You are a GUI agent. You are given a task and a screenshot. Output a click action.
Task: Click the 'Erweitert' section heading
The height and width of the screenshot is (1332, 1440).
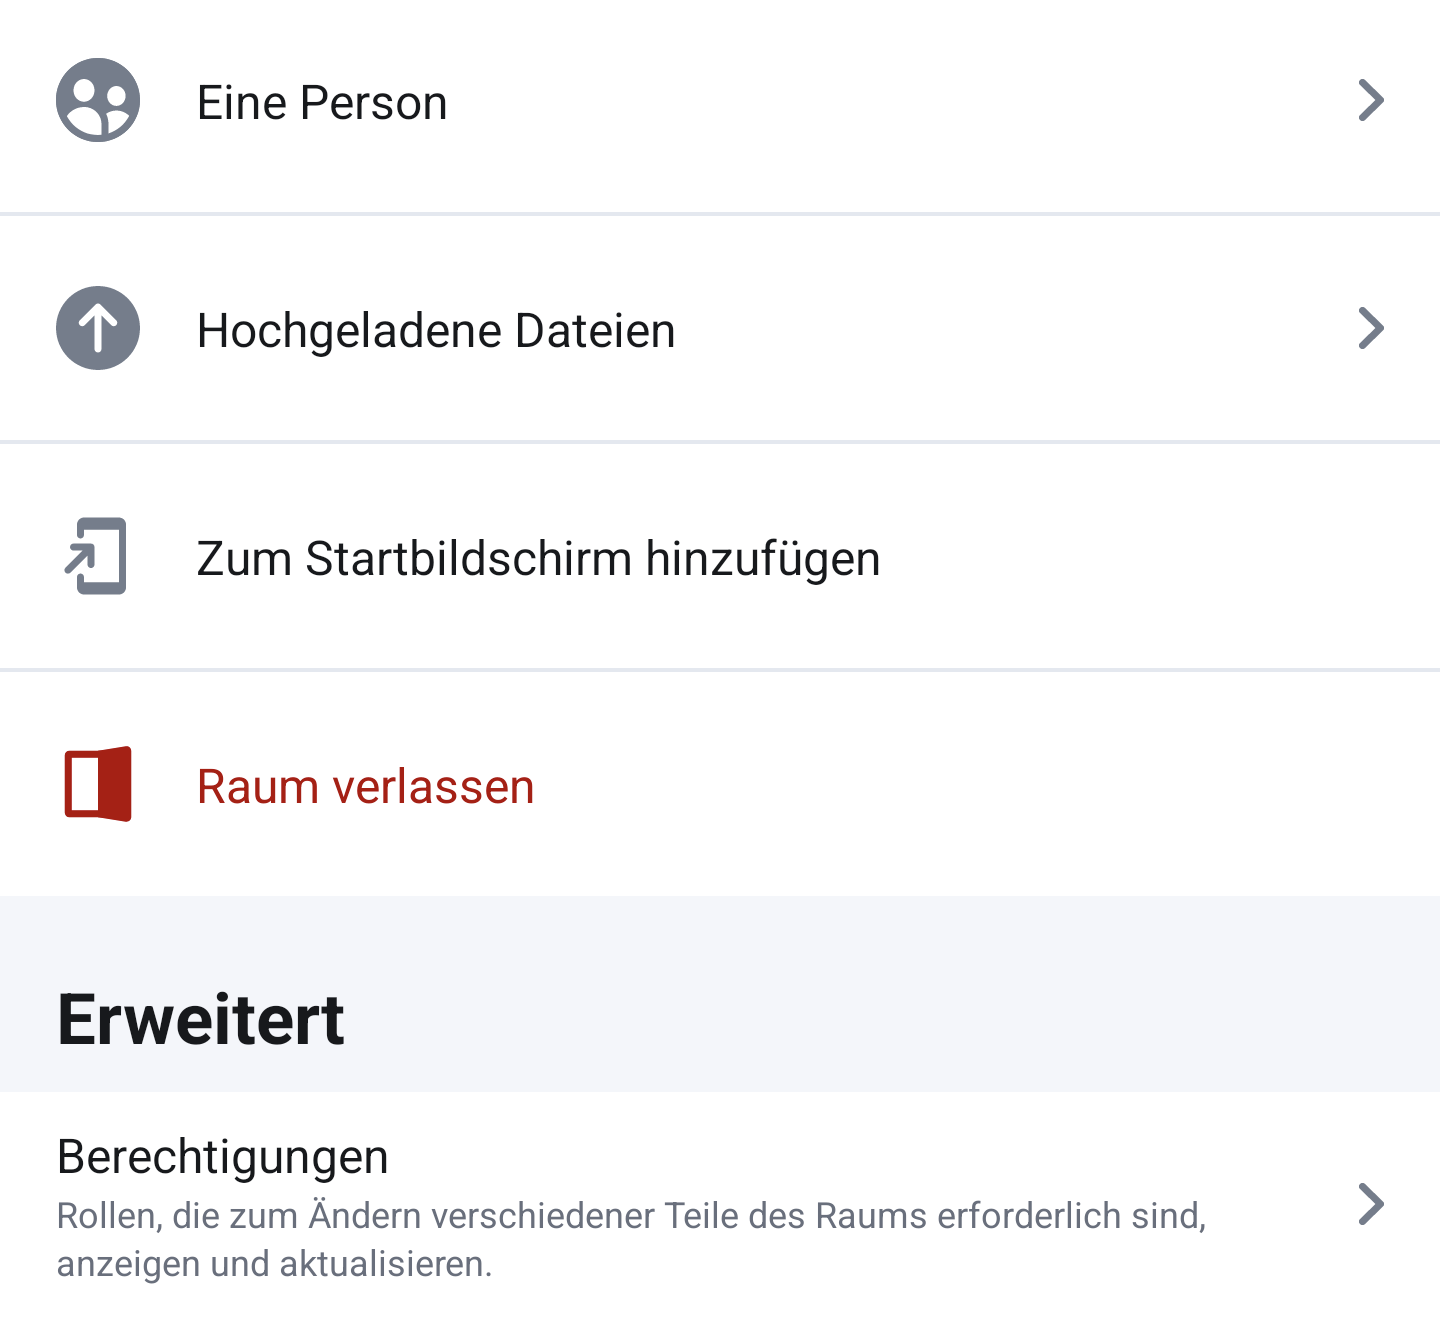[201, 1020]
